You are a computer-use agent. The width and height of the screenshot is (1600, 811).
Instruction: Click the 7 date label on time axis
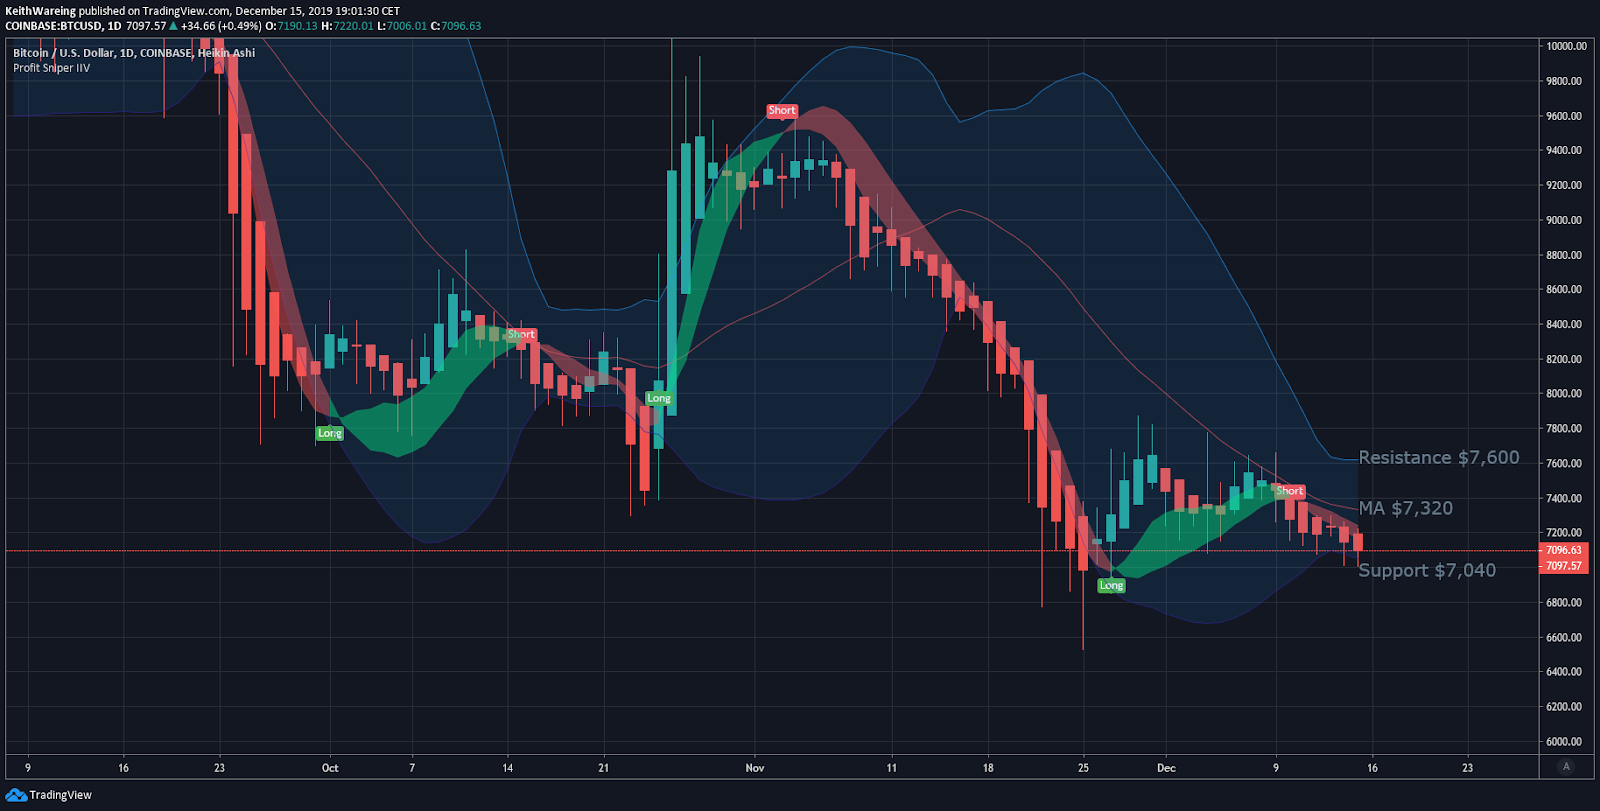412,768
